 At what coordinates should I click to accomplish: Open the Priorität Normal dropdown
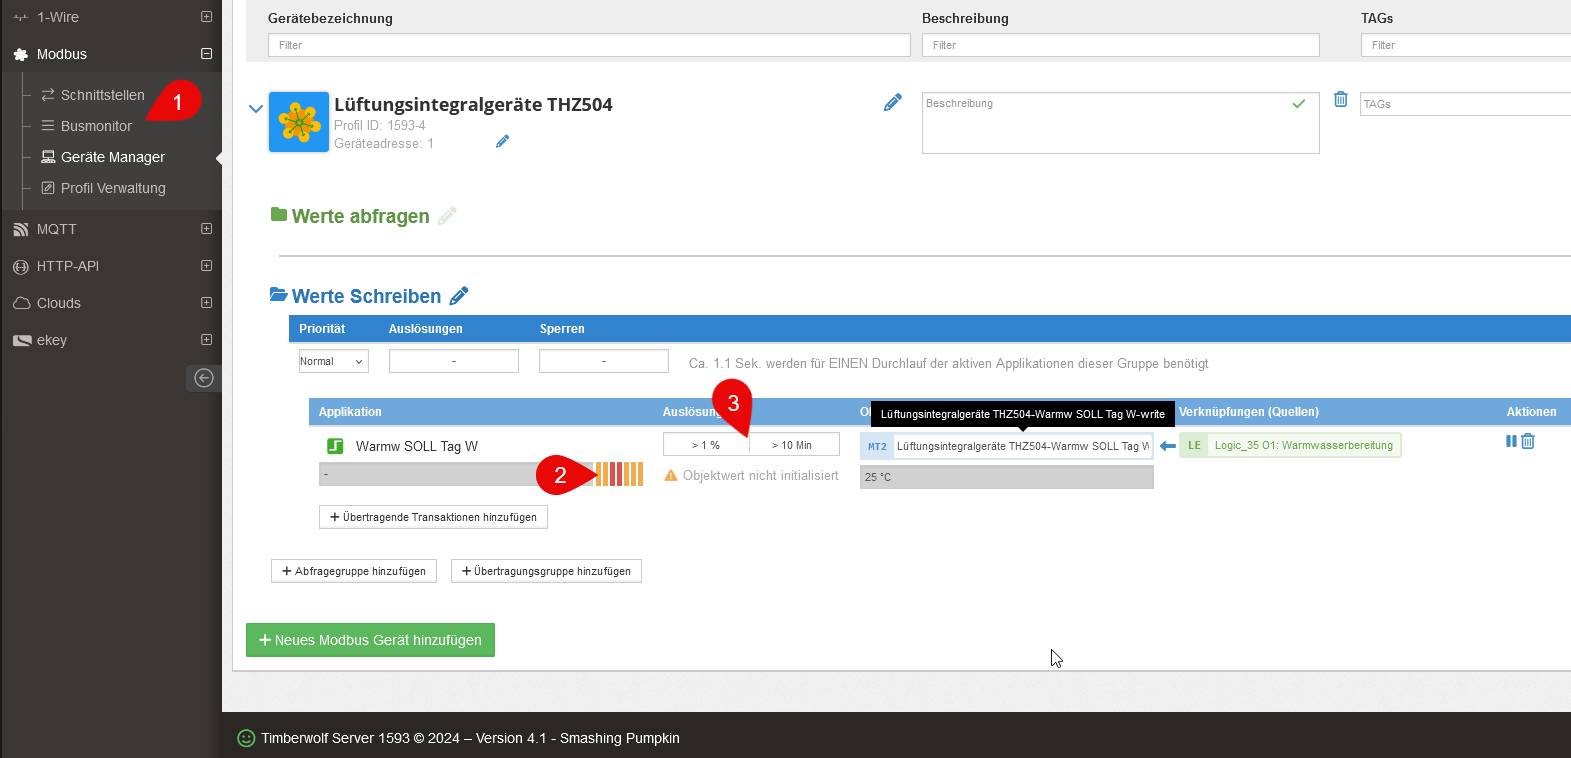coord(333,361)
